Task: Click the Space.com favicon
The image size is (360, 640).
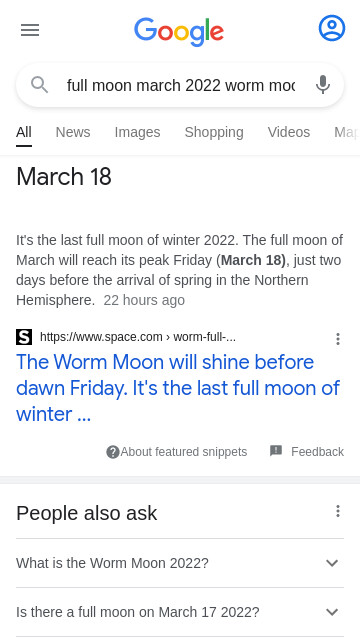Action: tap(24, 337)
